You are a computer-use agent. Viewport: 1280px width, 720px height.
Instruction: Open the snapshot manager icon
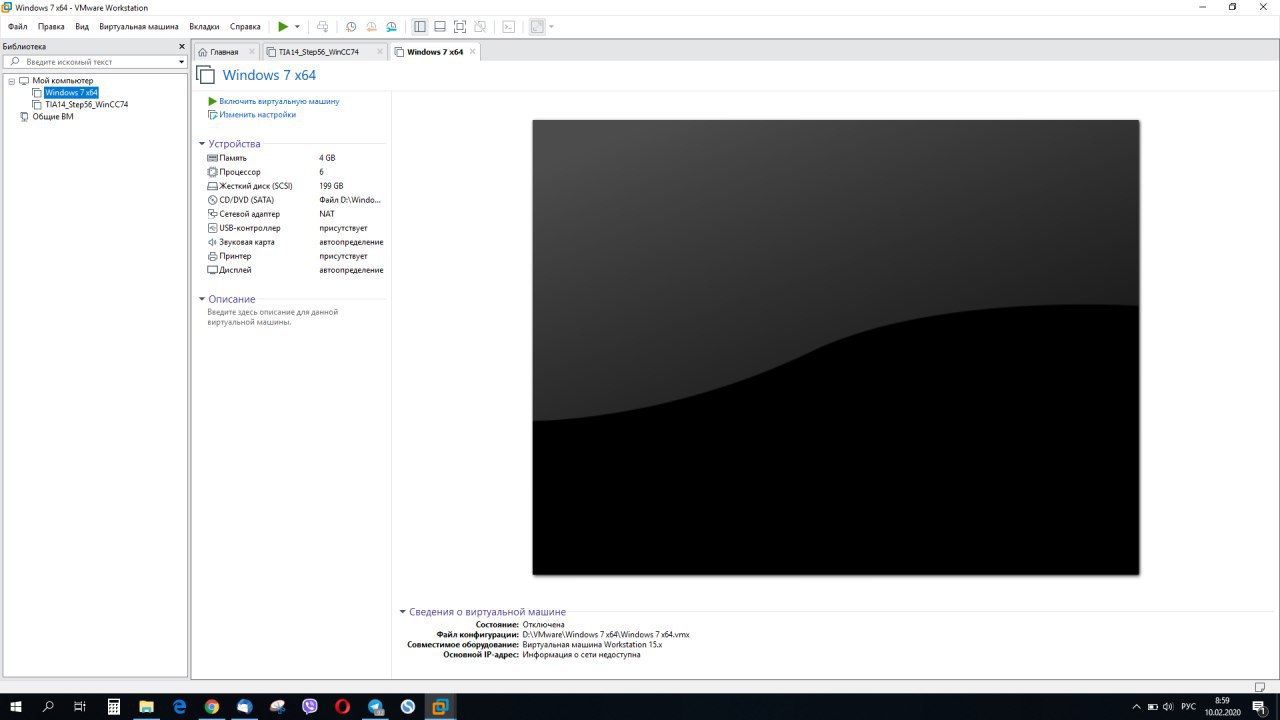(x=391, y=26)
